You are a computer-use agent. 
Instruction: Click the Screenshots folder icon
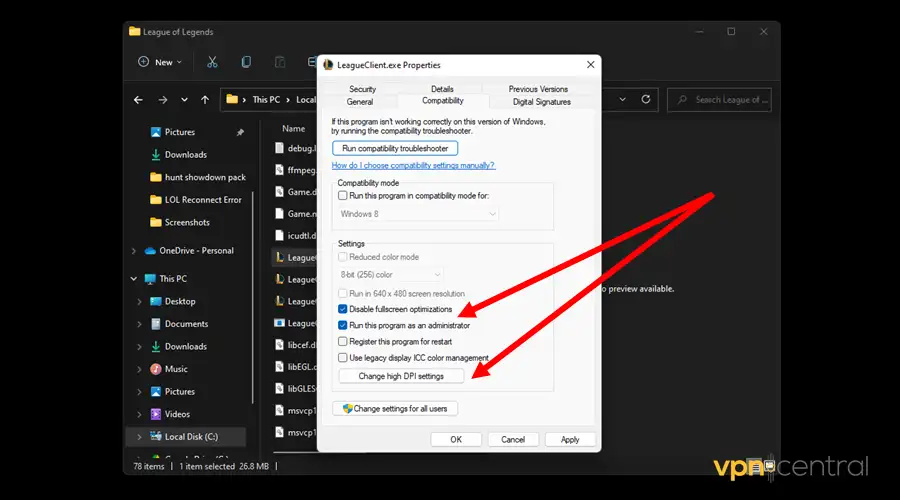(156, 222)
